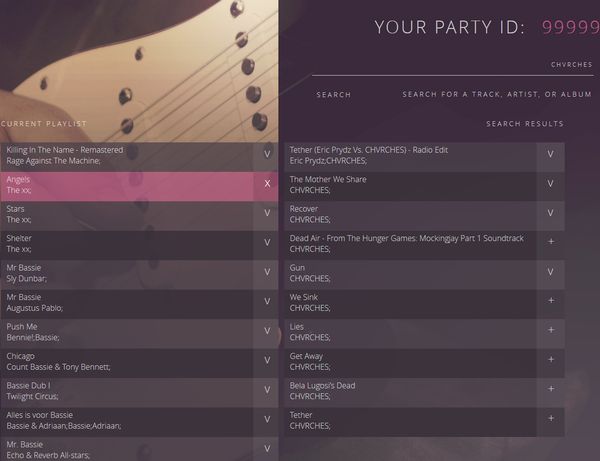Screen dimensions: 600x461
Task: Select 'Killing In The Name - Remastered' title
Action: coord(65,150)
